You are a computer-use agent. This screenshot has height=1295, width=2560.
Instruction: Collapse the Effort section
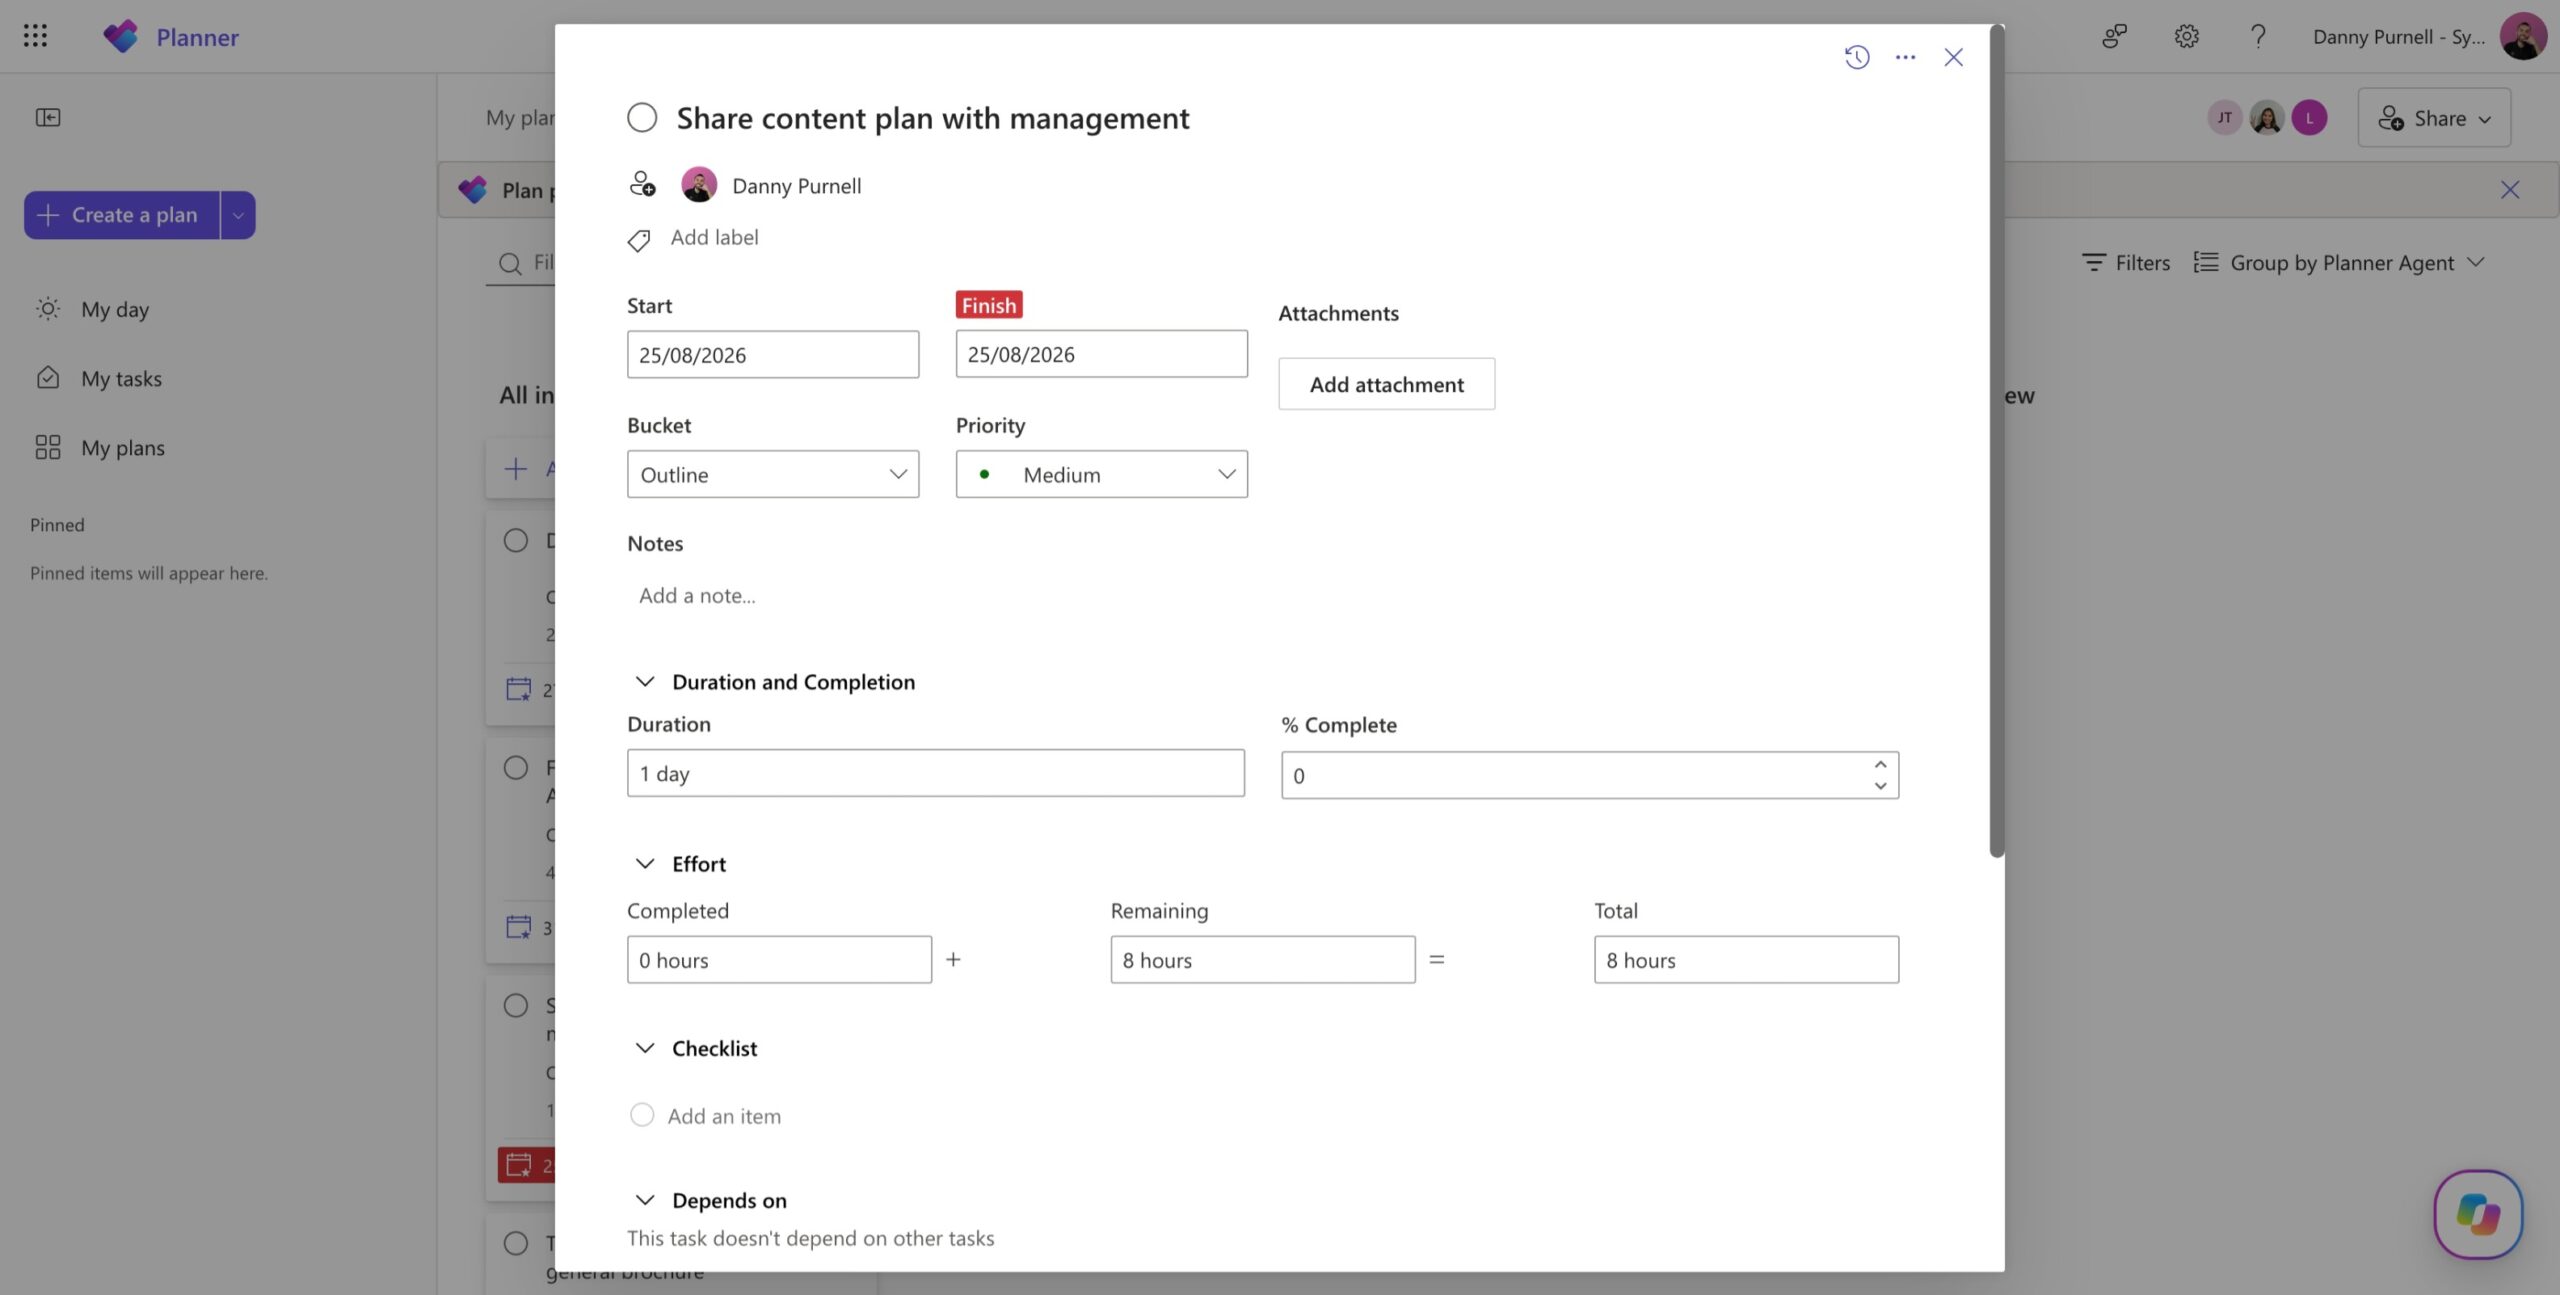tap(645, 863)
